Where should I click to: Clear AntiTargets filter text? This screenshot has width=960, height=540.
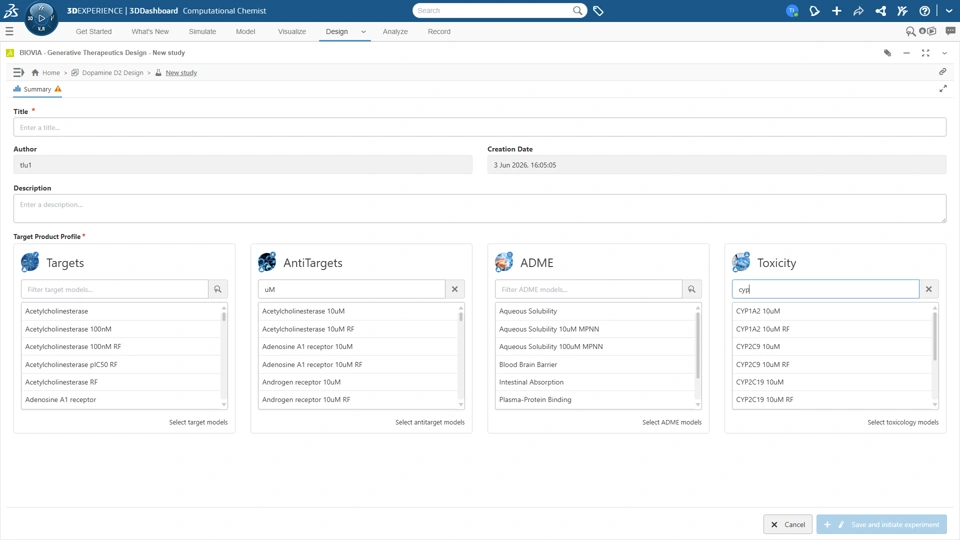455,289
